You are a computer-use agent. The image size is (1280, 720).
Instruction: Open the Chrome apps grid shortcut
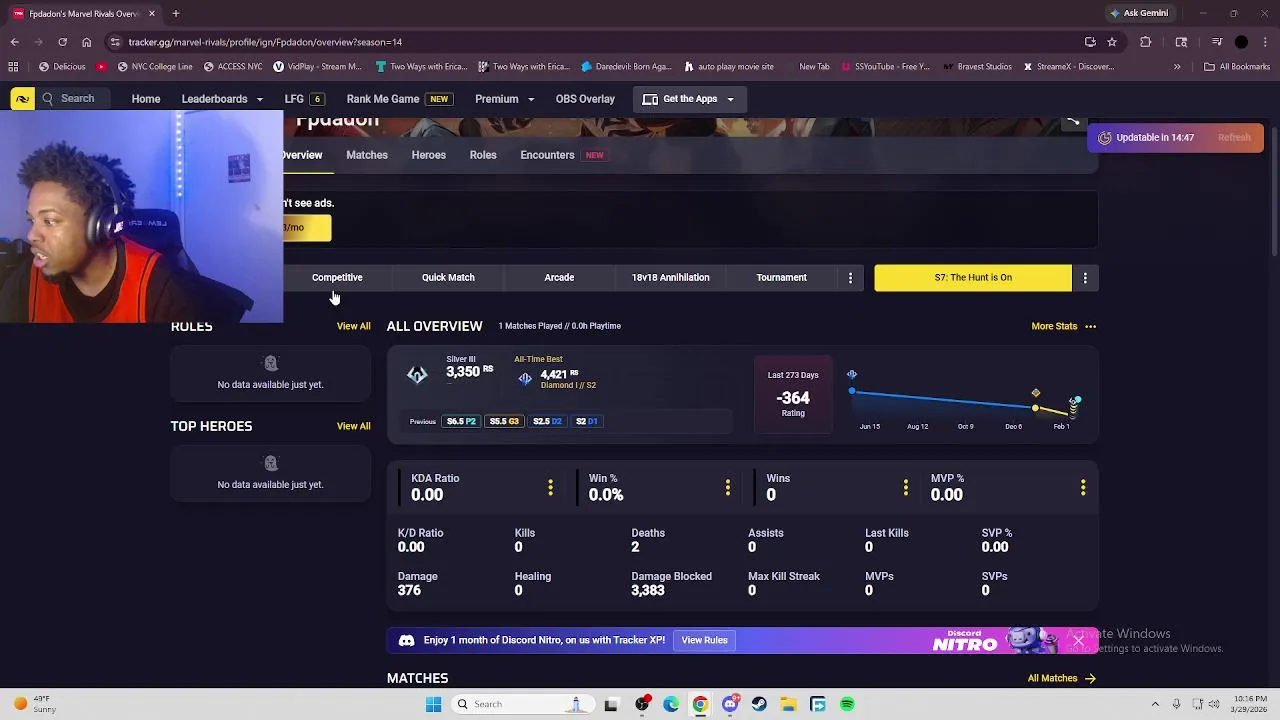tap(13, 67)
